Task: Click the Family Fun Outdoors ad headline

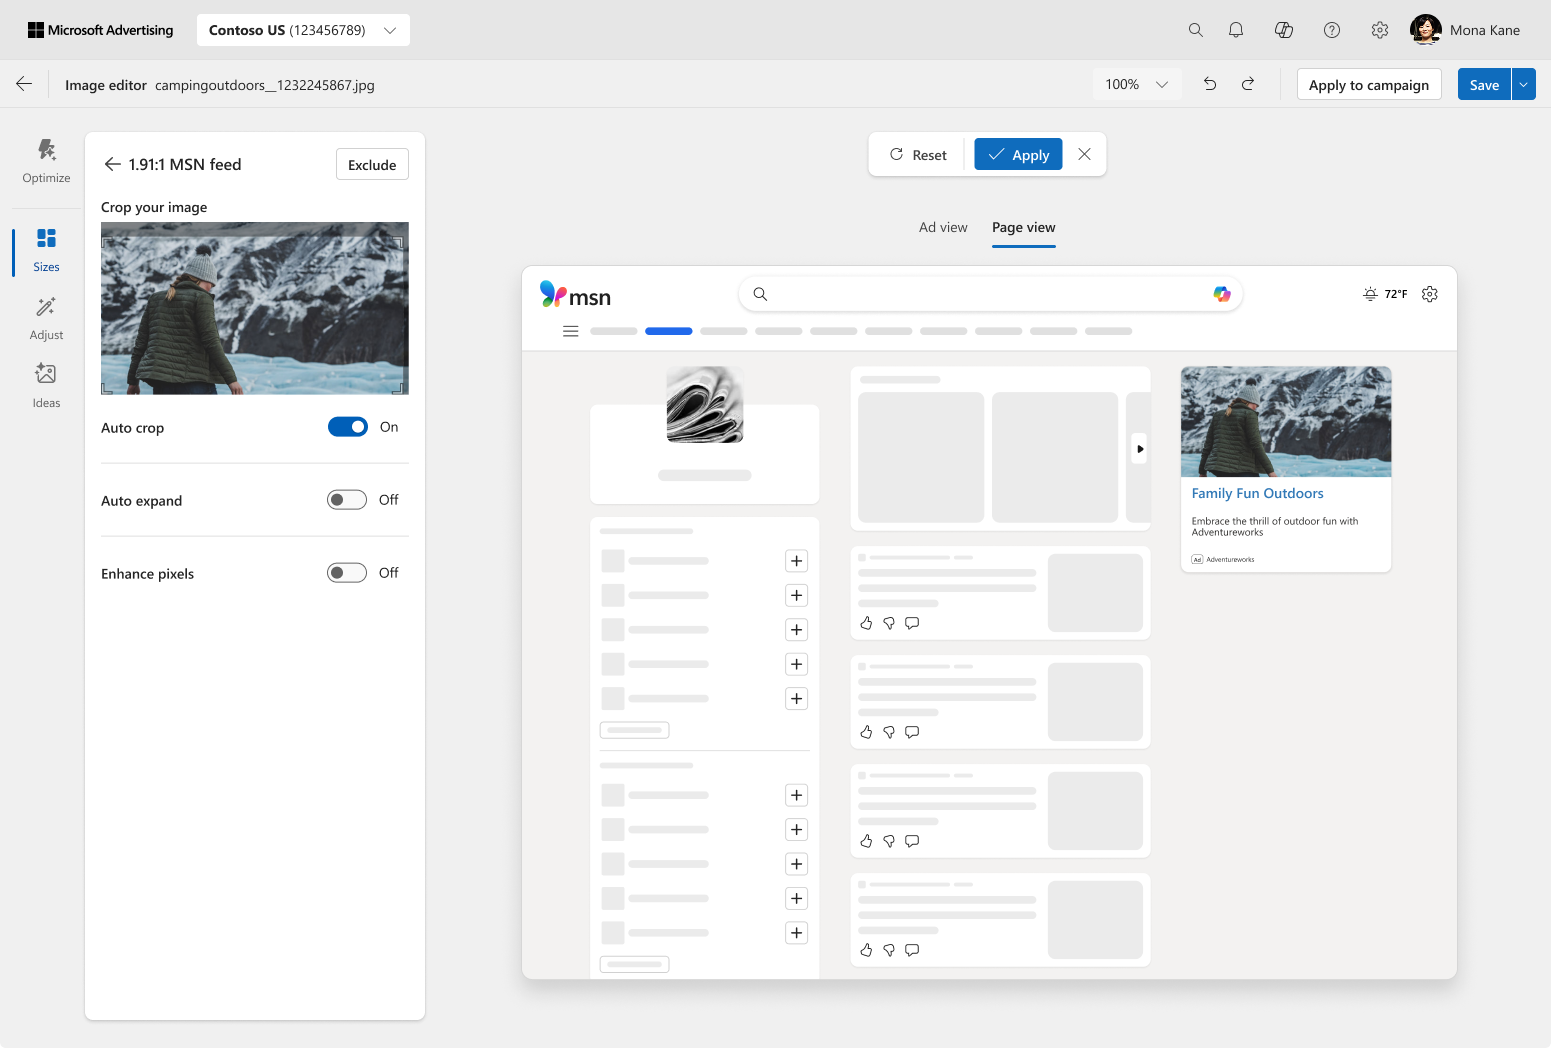Action: 1257,493
